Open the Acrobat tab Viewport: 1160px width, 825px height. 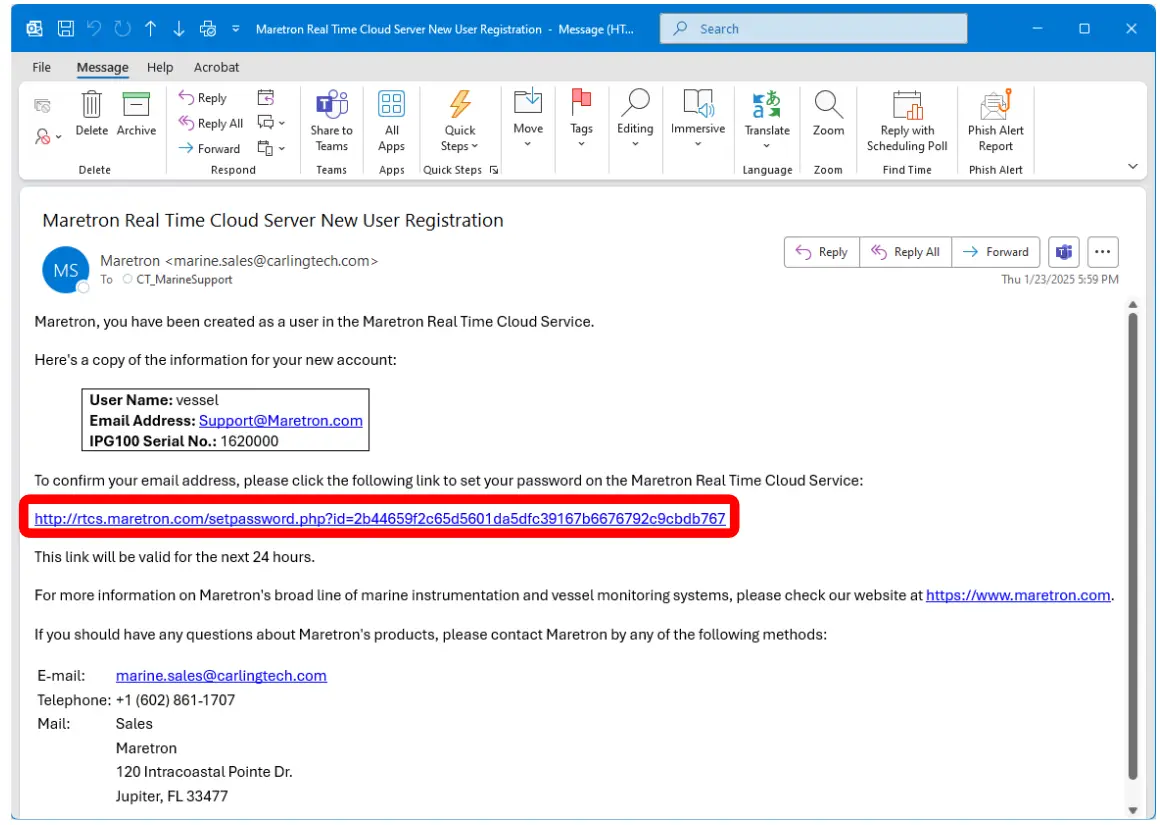pos(216,67)
